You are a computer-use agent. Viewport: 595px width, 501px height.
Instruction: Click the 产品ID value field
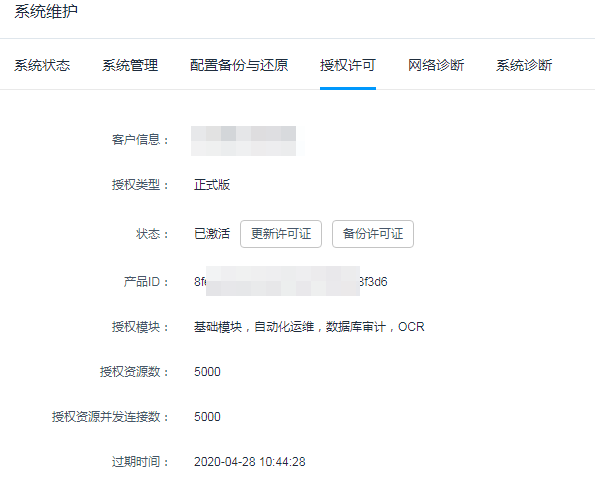click(291, 282)
